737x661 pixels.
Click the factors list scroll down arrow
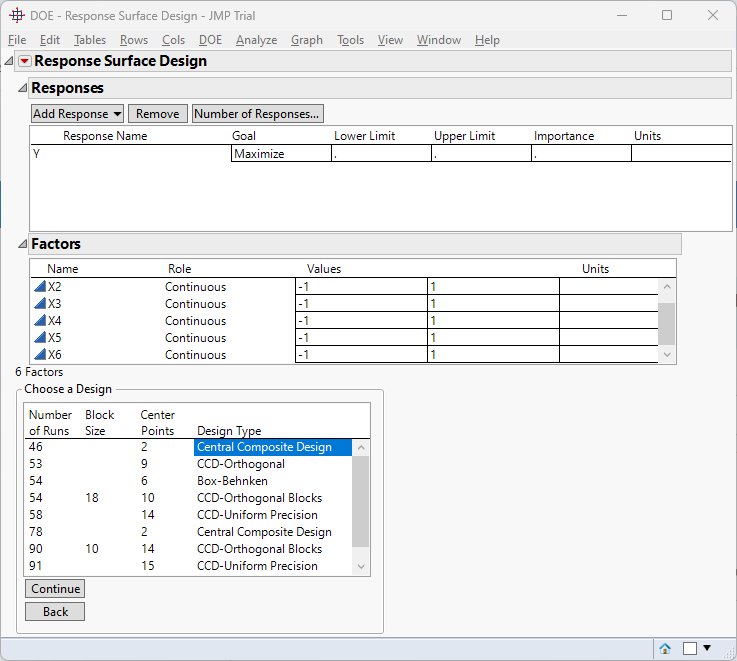point(666,354)
